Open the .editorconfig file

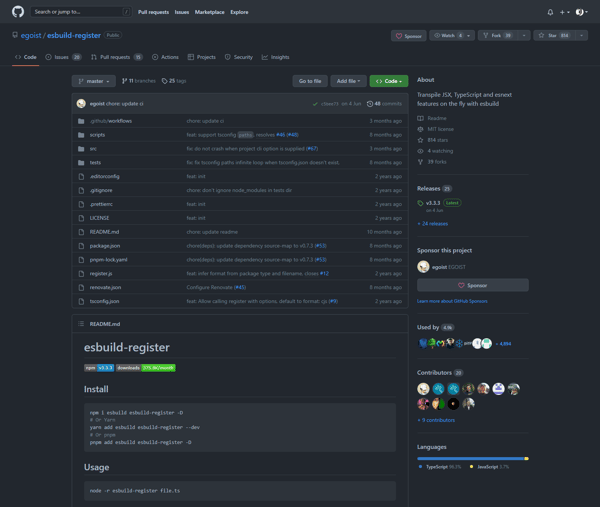104,176
